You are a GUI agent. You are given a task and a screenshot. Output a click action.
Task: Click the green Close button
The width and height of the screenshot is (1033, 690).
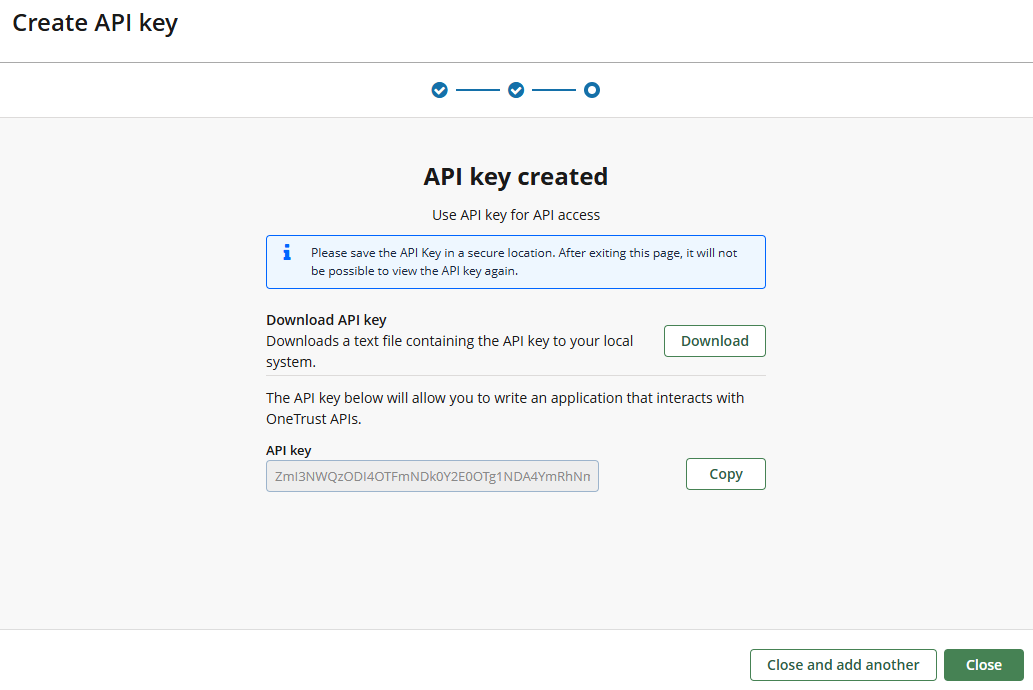coord(983,664)
